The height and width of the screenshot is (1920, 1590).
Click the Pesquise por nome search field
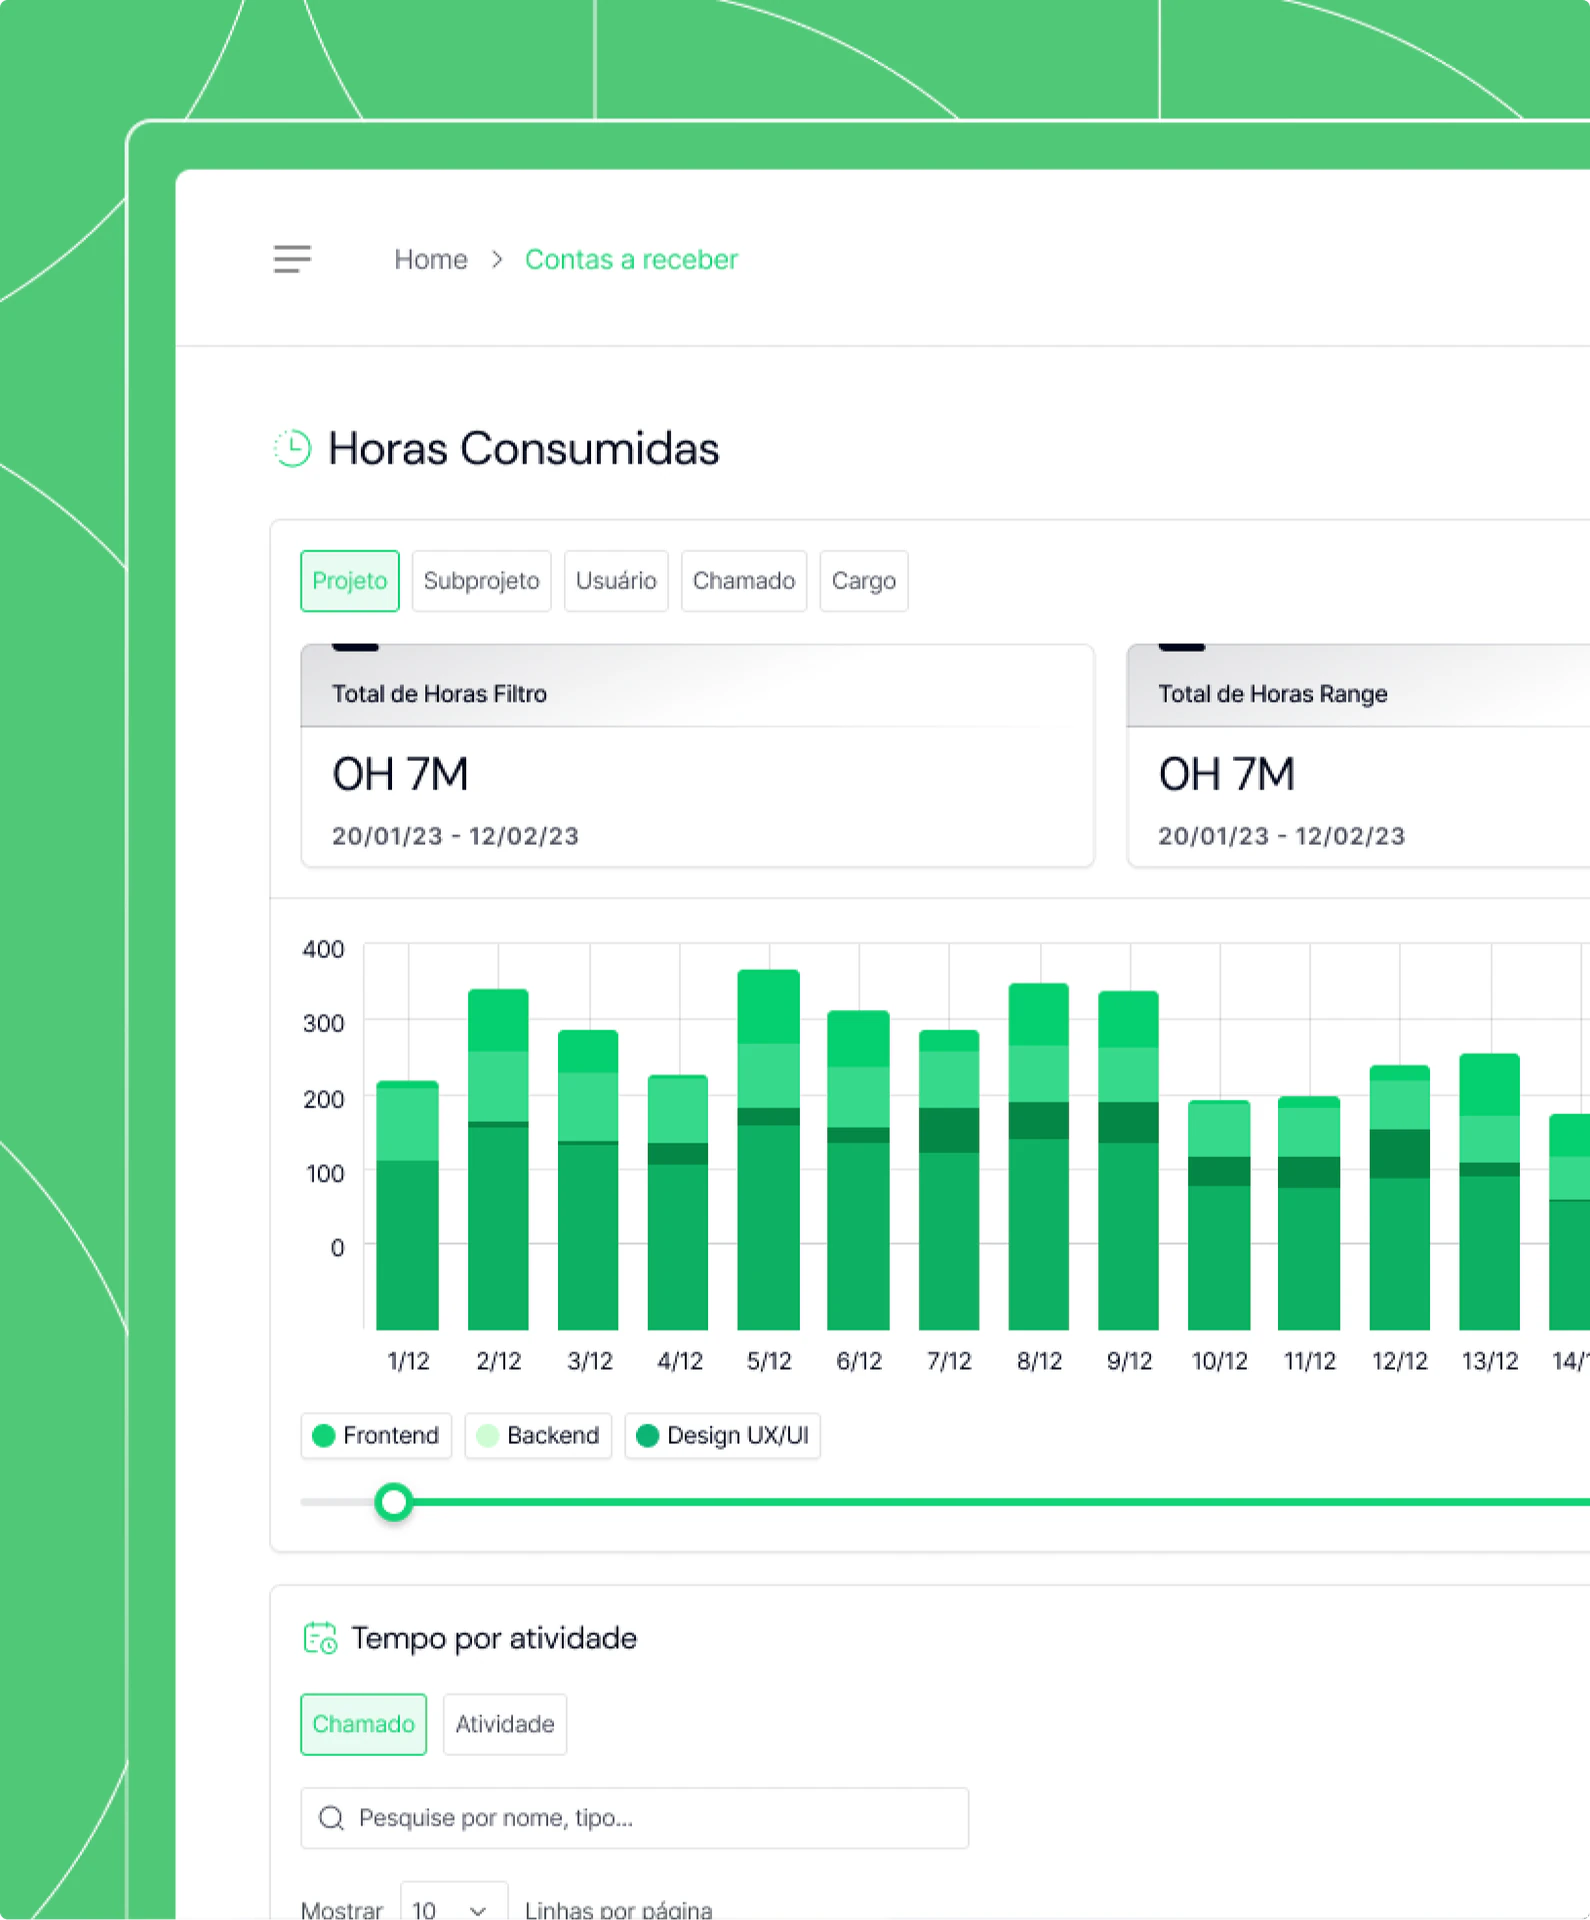point(635,1818)
